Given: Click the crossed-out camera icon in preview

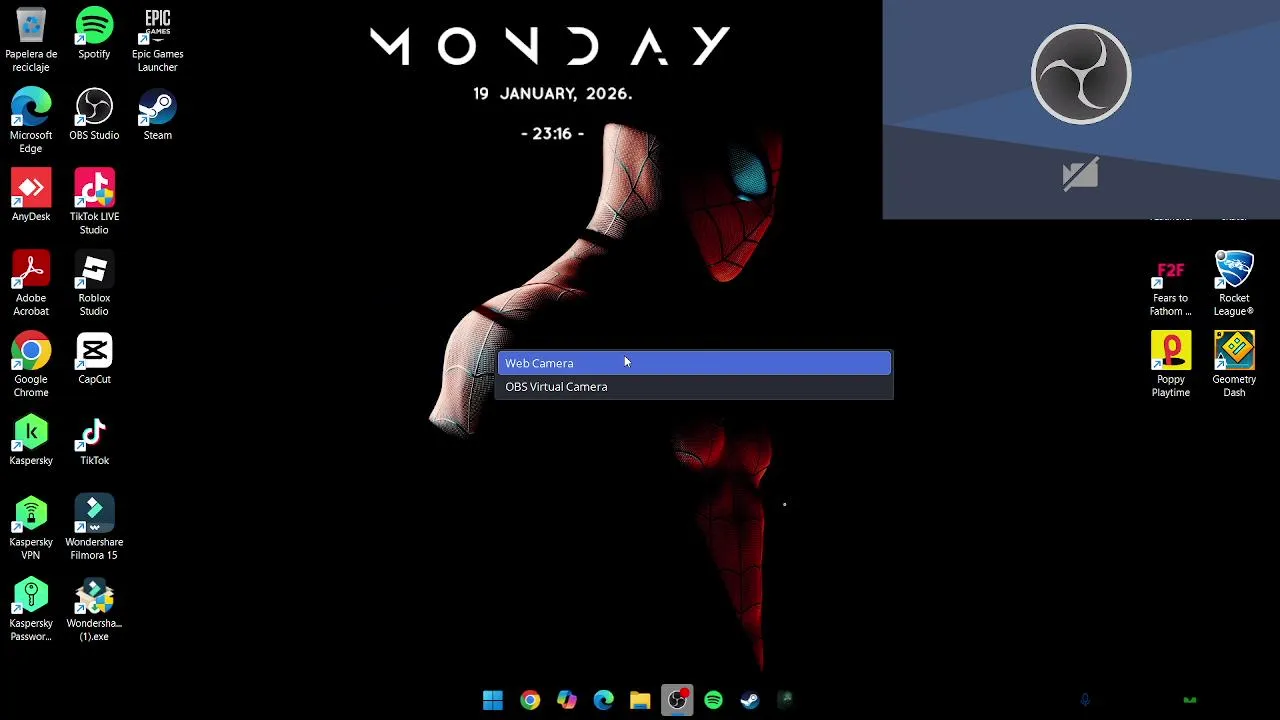Looking at the screenshot, I should pos(1080,175).
